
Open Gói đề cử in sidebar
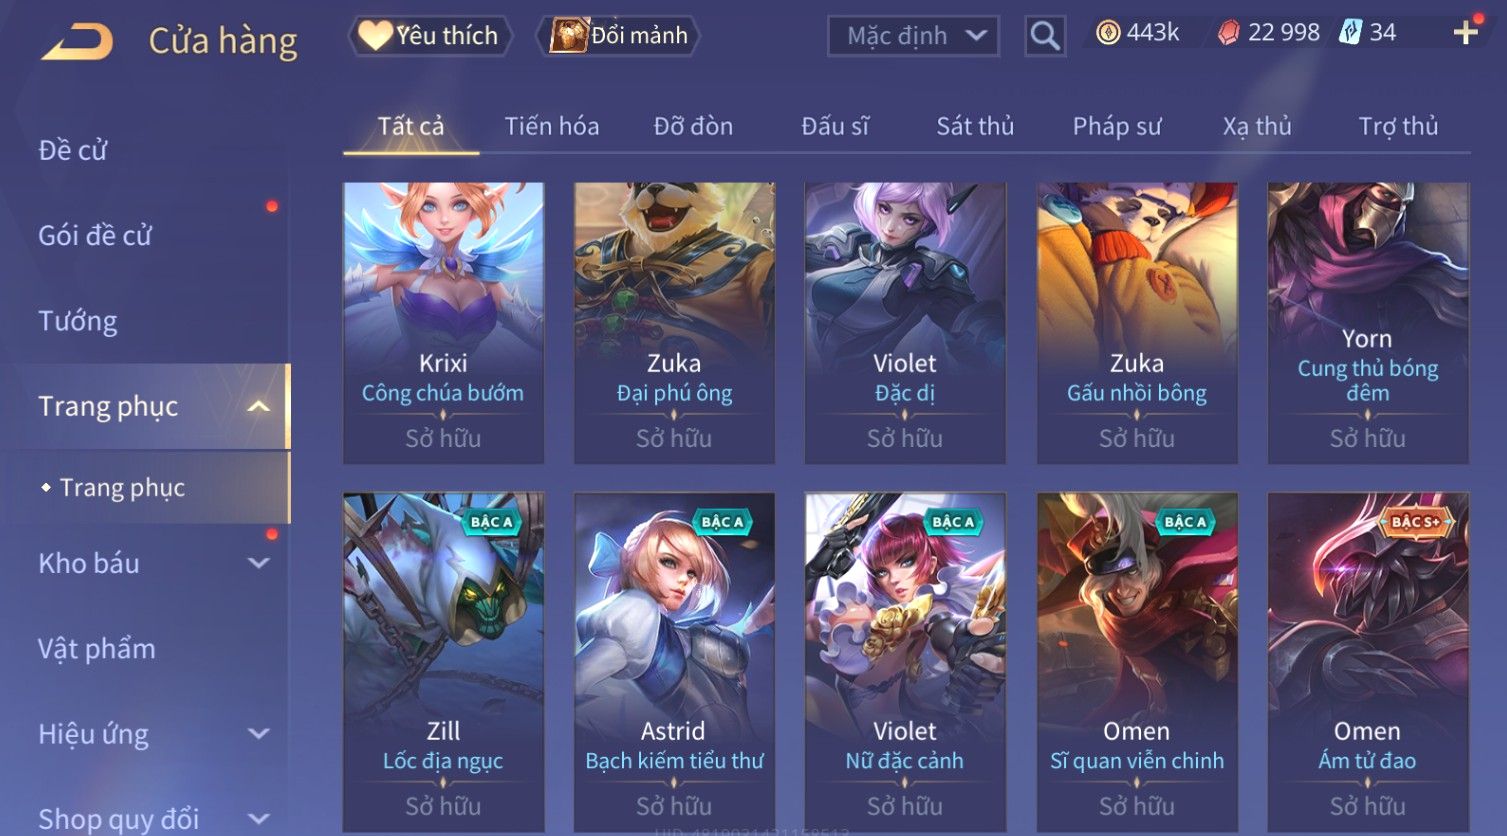[95, 236]
